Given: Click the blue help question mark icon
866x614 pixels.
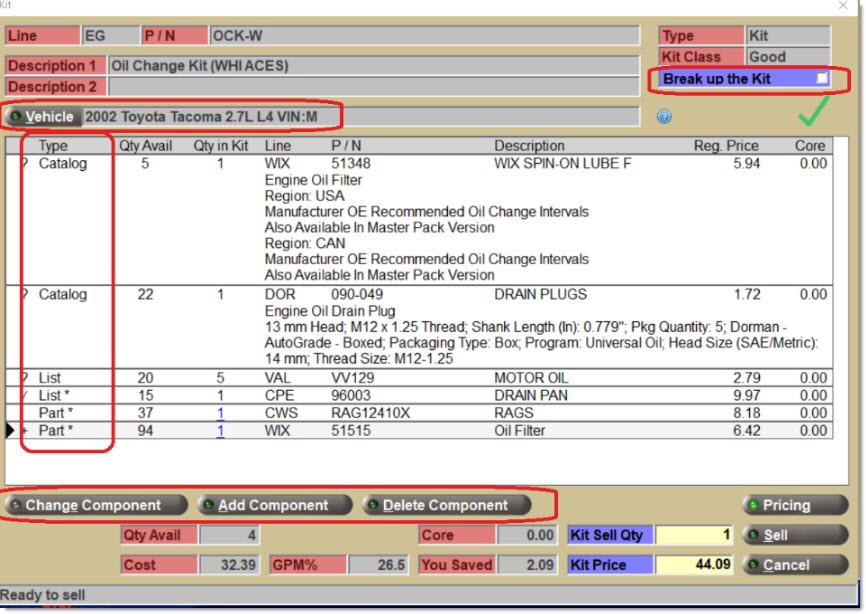Looking at the screenshot, I should pos(664,117).
